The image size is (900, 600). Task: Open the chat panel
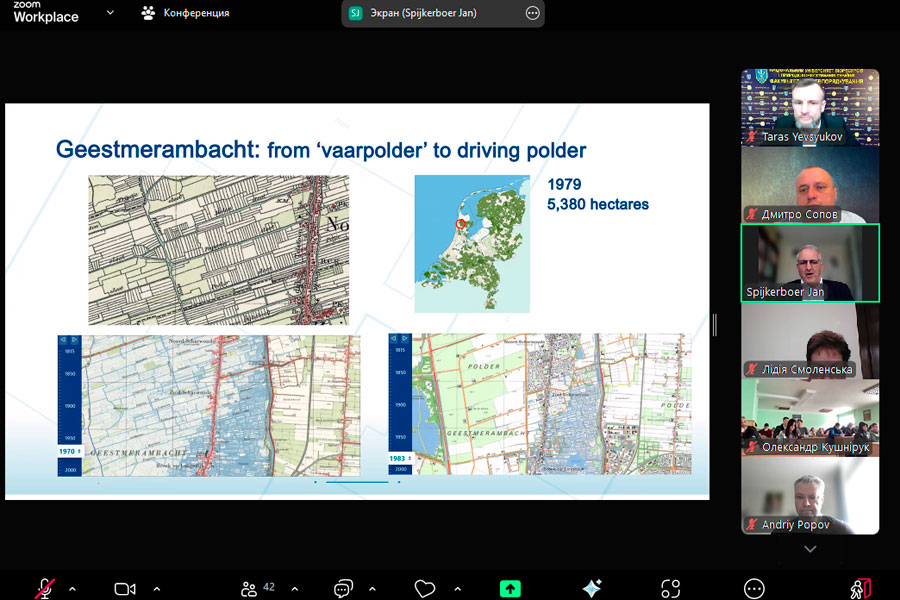pyautogui.click(x=343, y=589)
